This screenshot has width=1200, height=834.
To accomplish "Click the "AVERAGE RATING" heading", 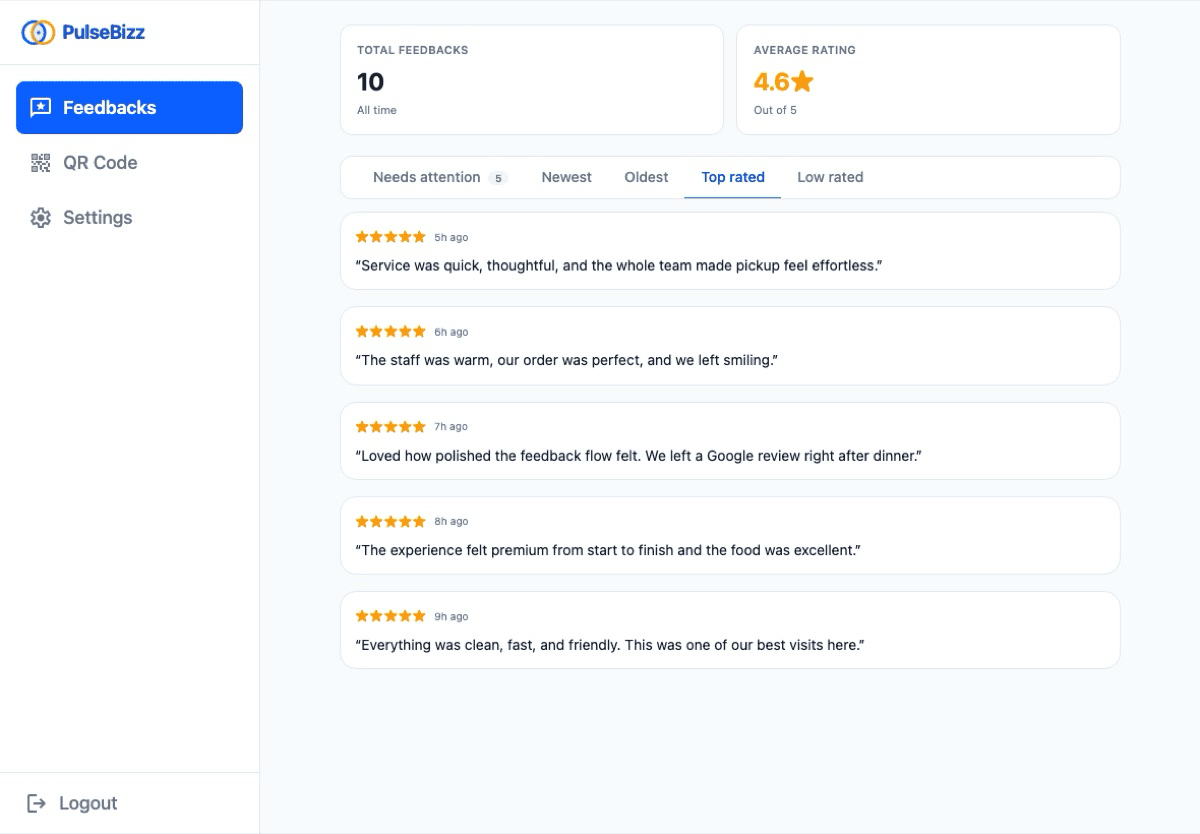I will tap(805, 50).
